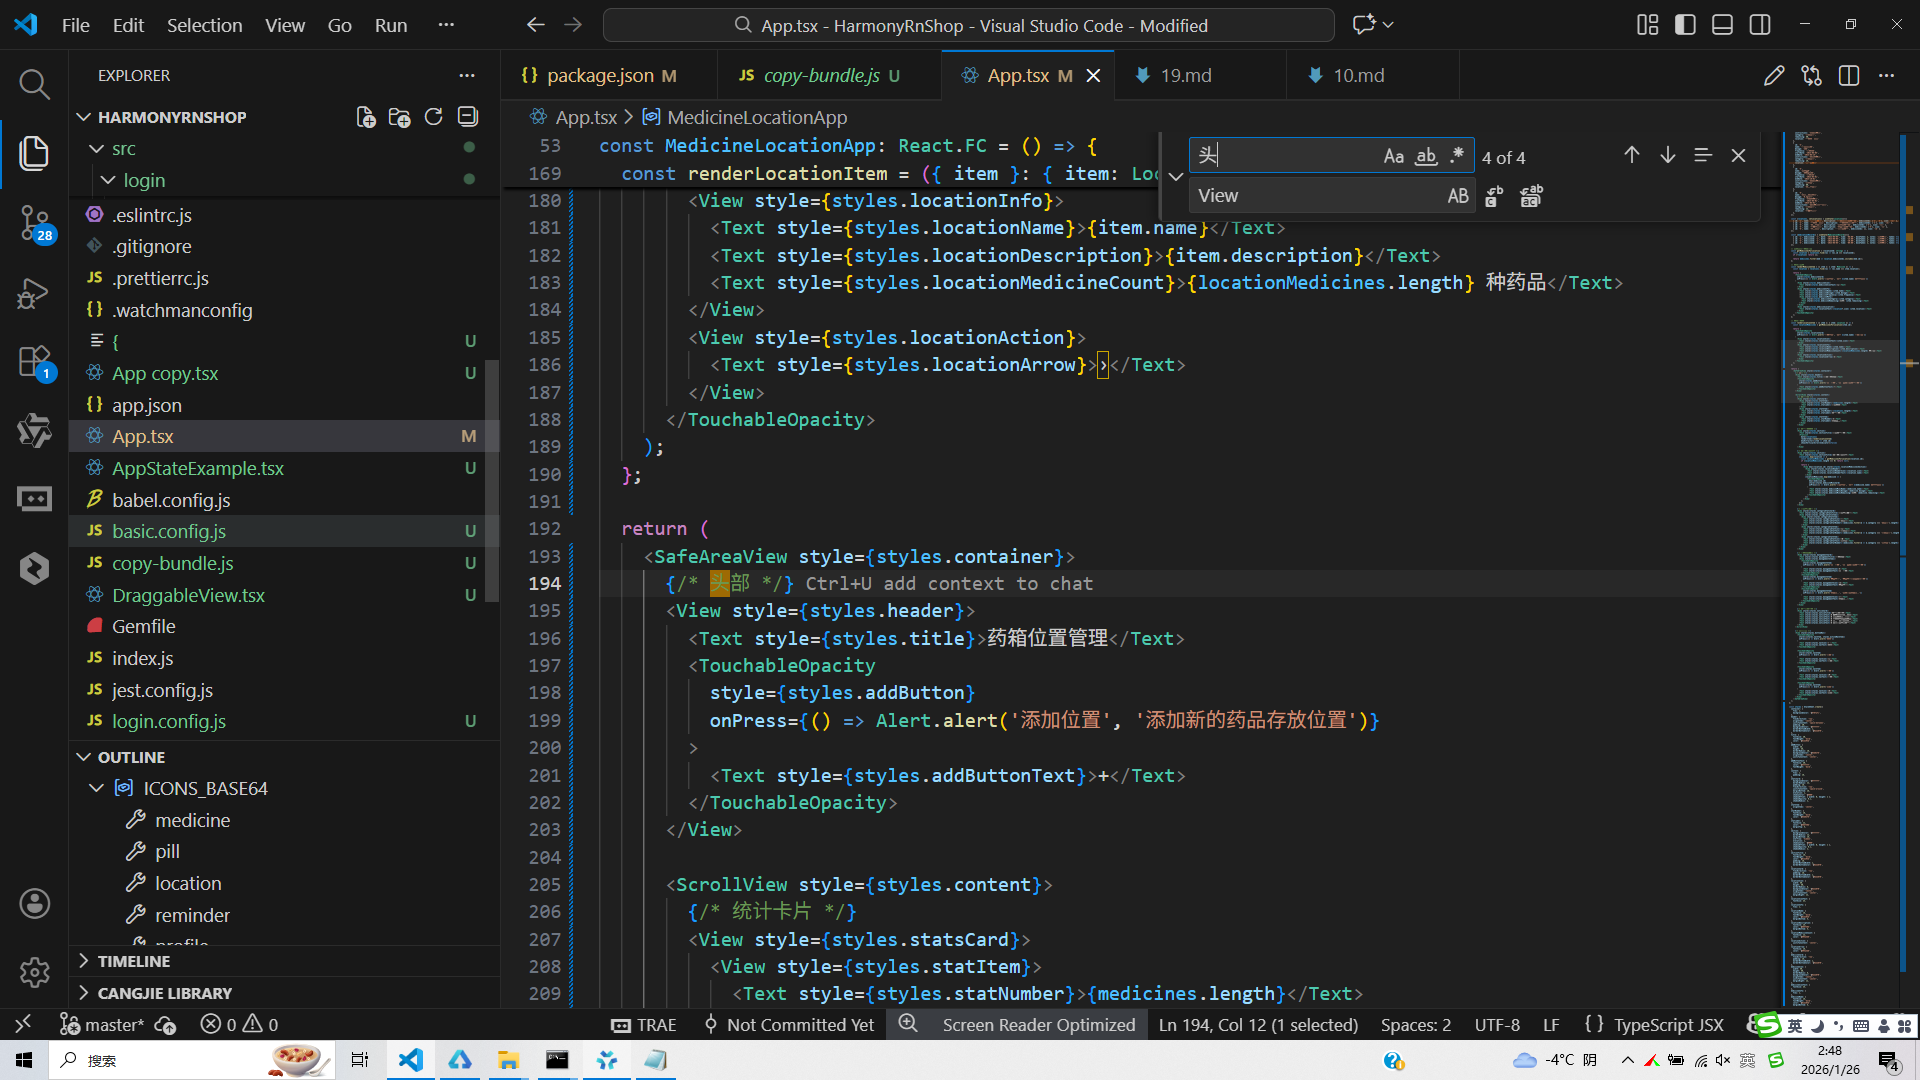This screenshot has width=1920, height=1080.
Task: Click New File icon in Explorer header
Action: click(x=366, y=117)
